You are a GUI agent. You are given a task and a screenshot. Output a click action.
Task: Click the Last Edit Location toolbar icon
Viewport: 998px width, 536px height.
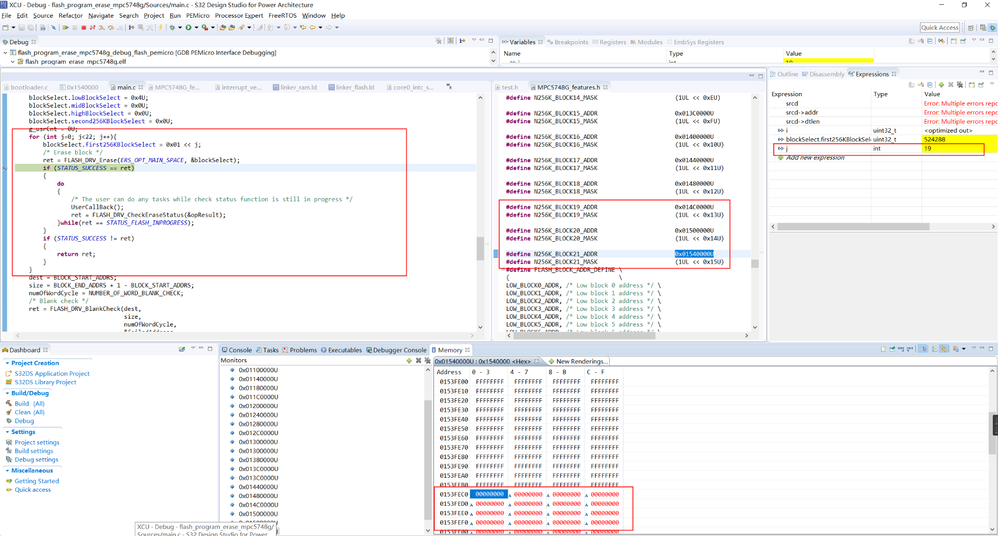click(x=303, y=27)
